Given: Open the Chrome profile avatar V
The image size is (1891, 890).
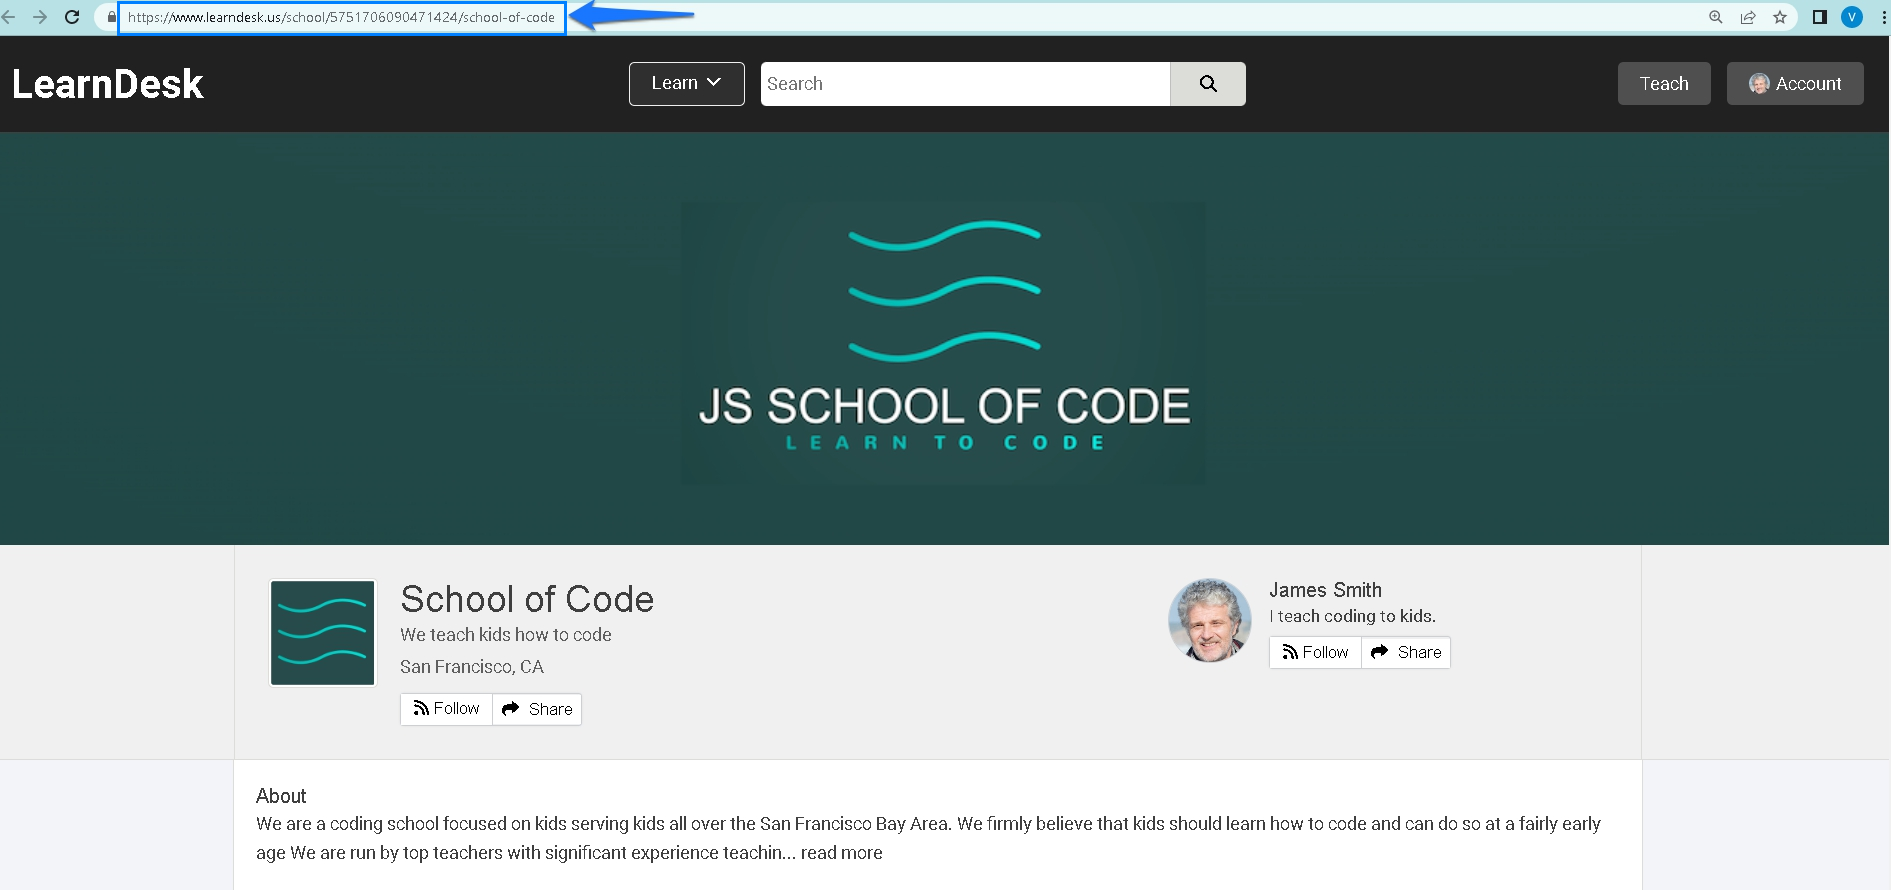Looking at the screenshot, I should pos(1852,17).
